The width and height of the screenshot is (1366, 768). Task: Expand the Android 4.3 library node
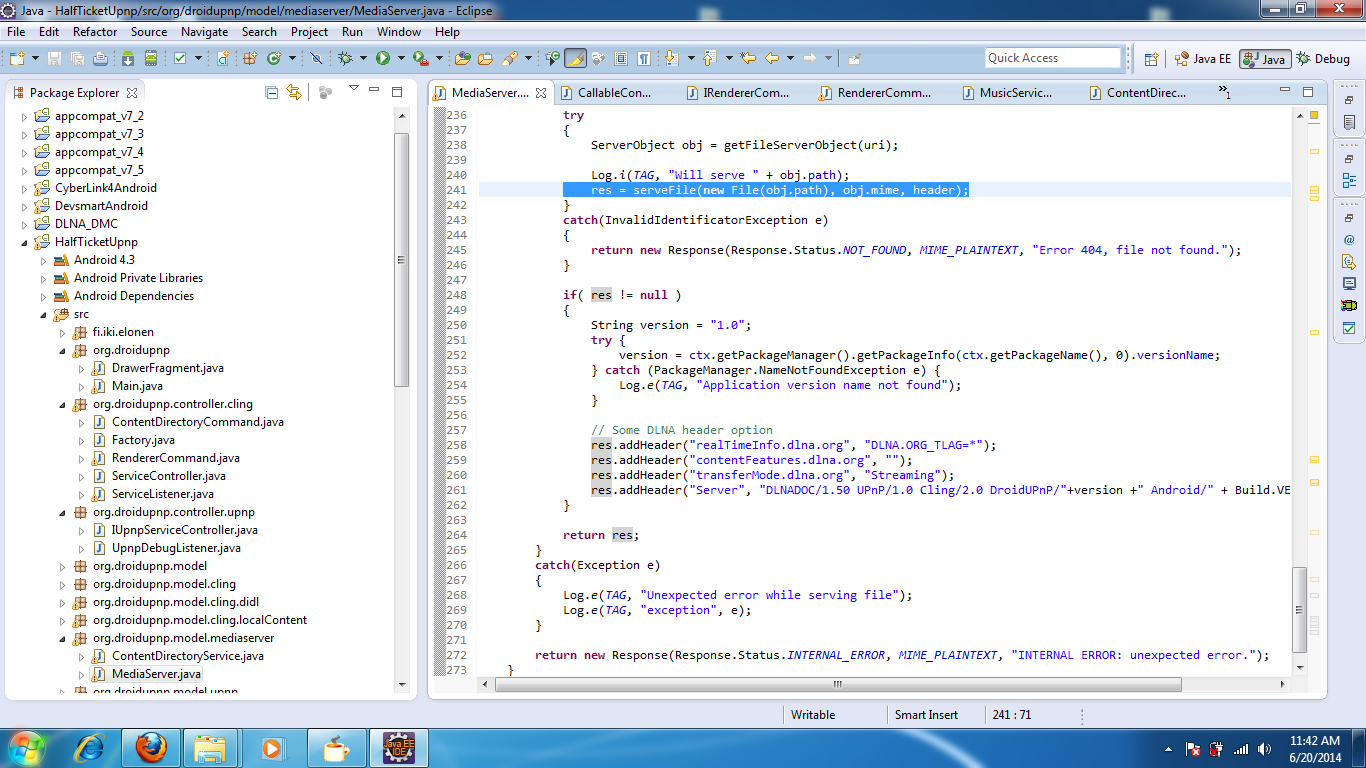pos(44,260)
